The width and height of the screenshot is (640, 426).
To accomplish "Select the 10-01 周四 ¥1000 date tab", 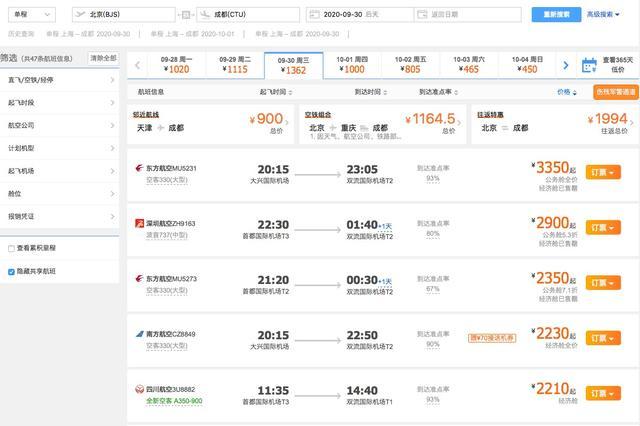I will (x=352, y=65).
